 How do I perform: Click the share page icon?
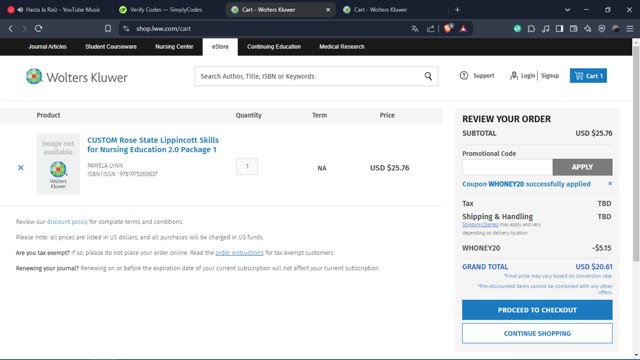pos(430,29)
